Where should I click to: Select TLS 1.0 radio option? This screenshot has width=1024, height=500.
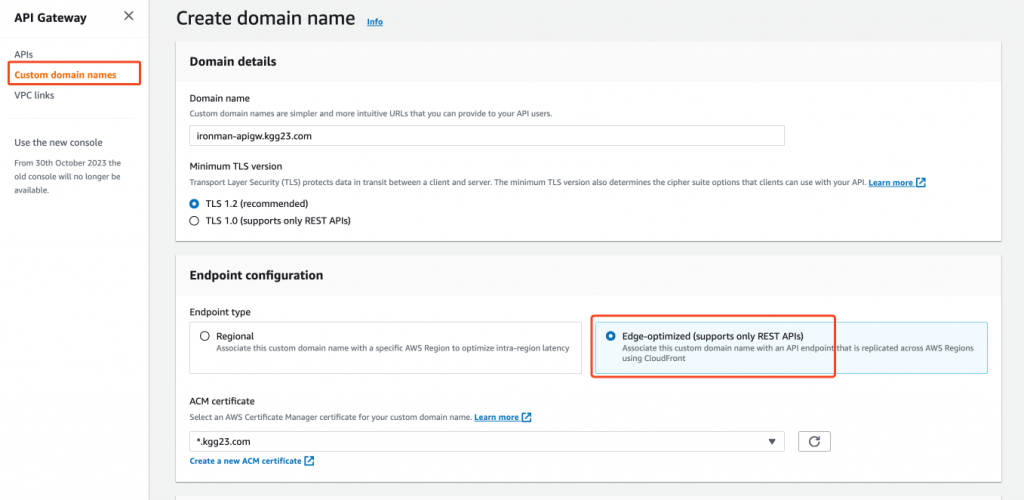(194, 221)
